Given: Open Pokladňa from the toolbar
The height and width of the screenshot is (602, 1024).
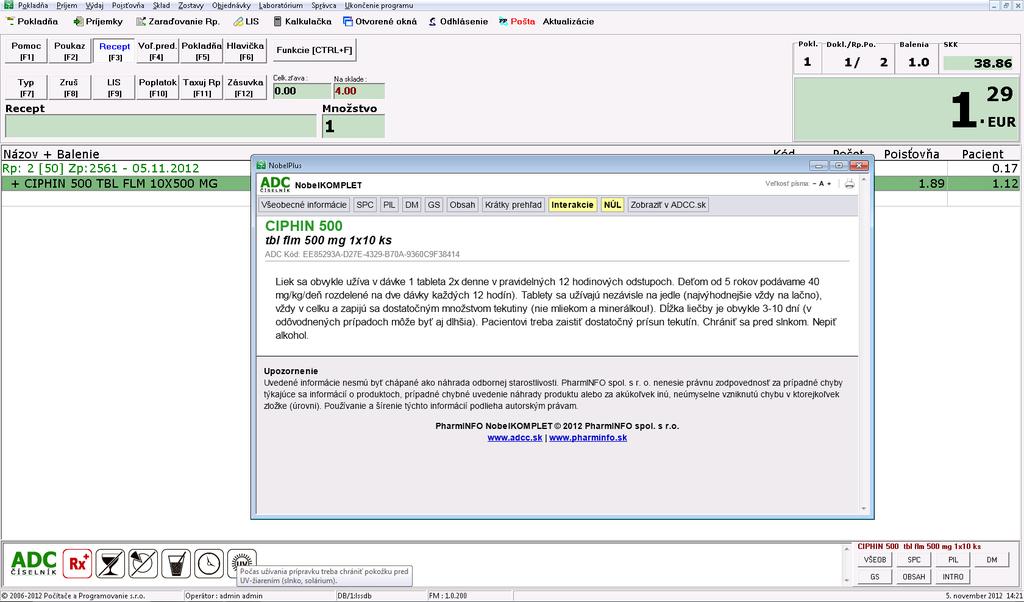Looking at the screenshot, I should [x=31, y=22].
